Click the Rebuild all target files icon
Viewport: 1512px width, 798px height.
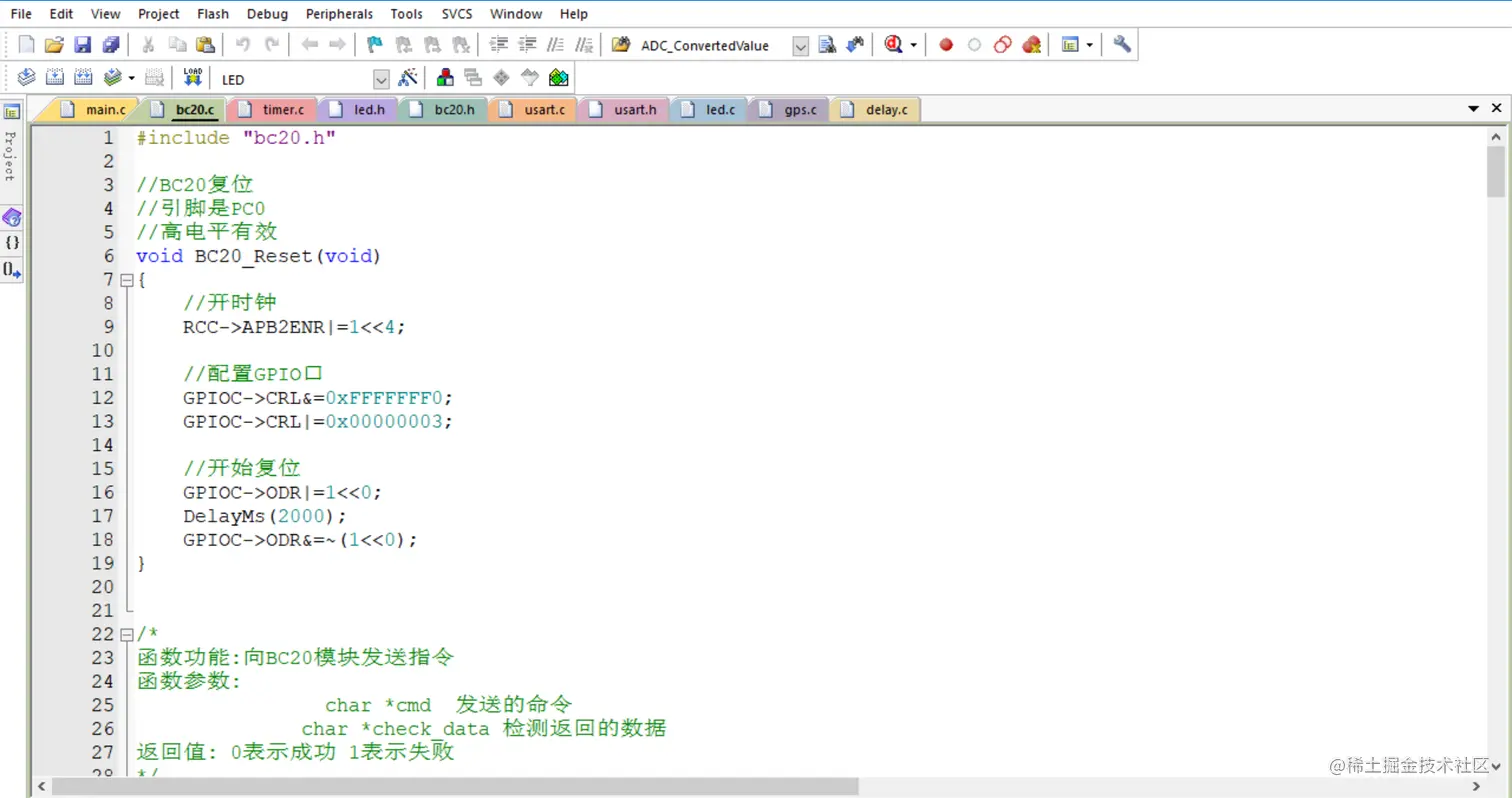[x=83, y=78]
